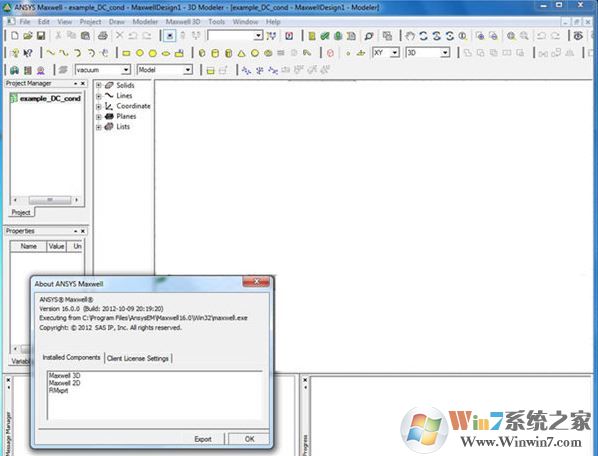Create a new project with the New icon

14,36
